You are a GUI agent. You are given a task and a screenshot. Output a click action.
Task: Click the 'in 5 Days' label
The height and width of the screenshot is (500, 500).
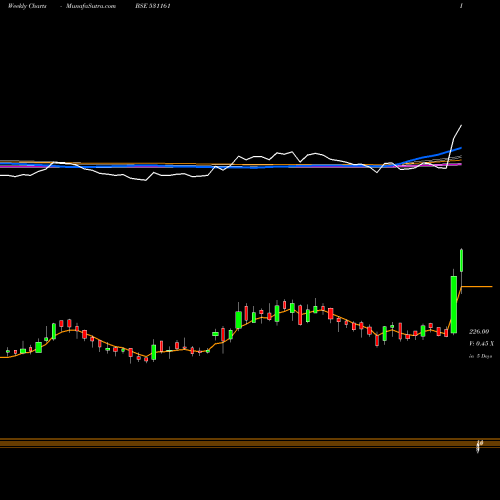[480, 356]
